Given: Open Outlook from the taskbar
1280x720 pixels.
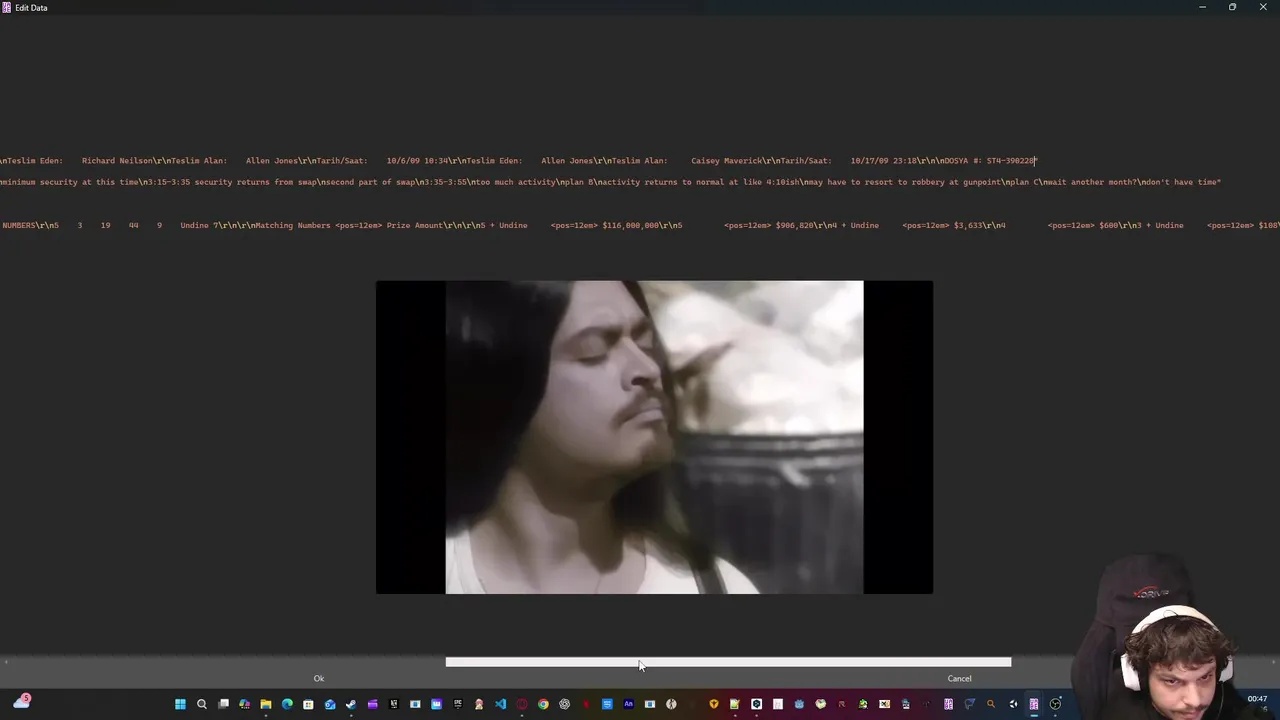Looking at the screenshot, I should [x=330, y=704].
